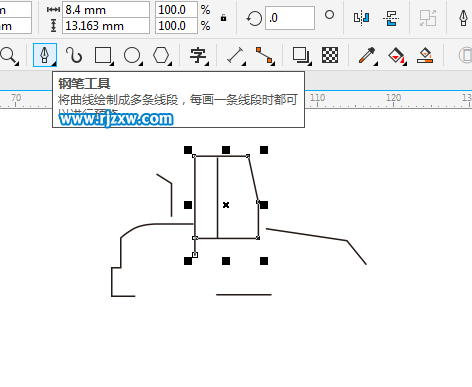Open the Rectangle tool flyout arrow
The image size is (472, 387).
(x=112, y=63)
